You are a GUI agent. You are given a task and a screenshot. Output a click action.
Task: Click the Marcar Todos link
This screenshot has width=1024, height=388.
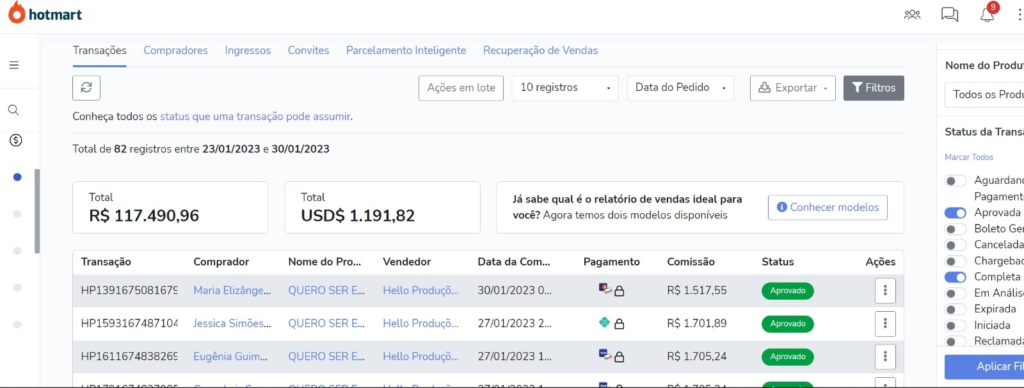coord(969,157)
